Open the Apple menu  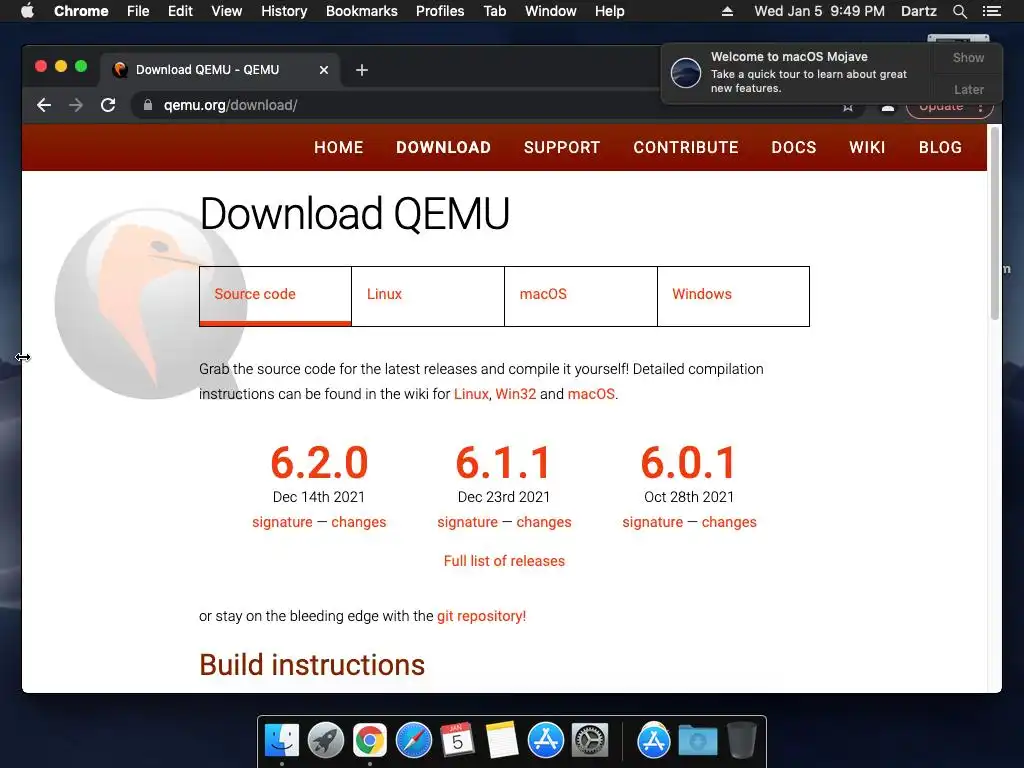pos(27,11)
